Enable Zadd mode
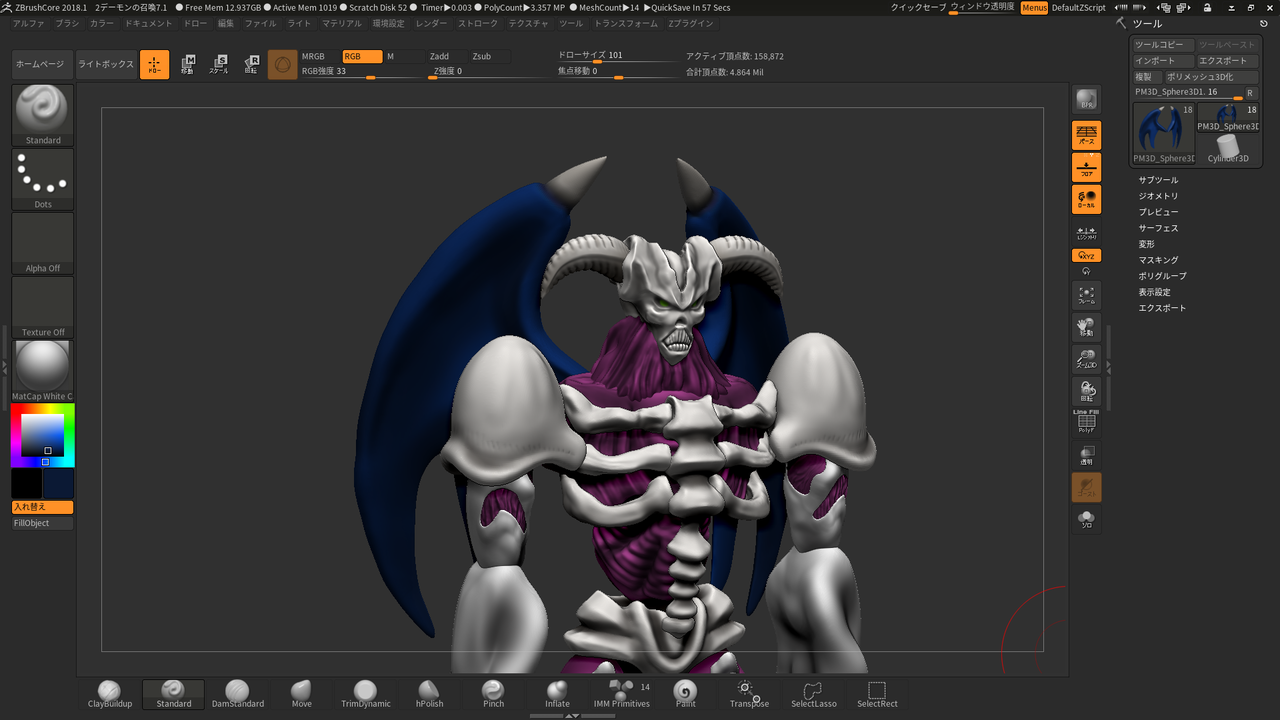This screenshot has width=1280, height=720. [x=440, y=57]
